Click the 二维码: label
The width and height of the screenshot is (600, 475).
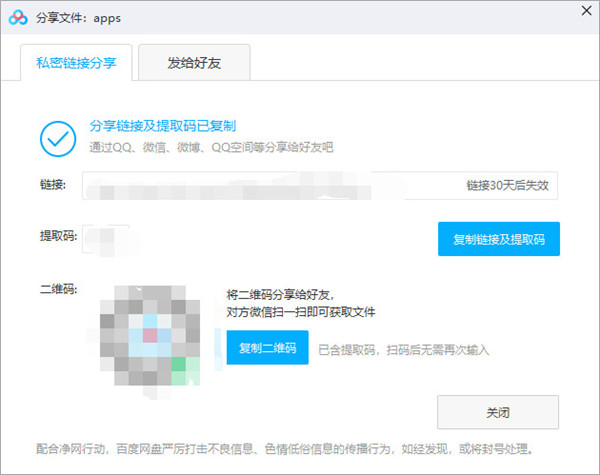click(59, 289)
